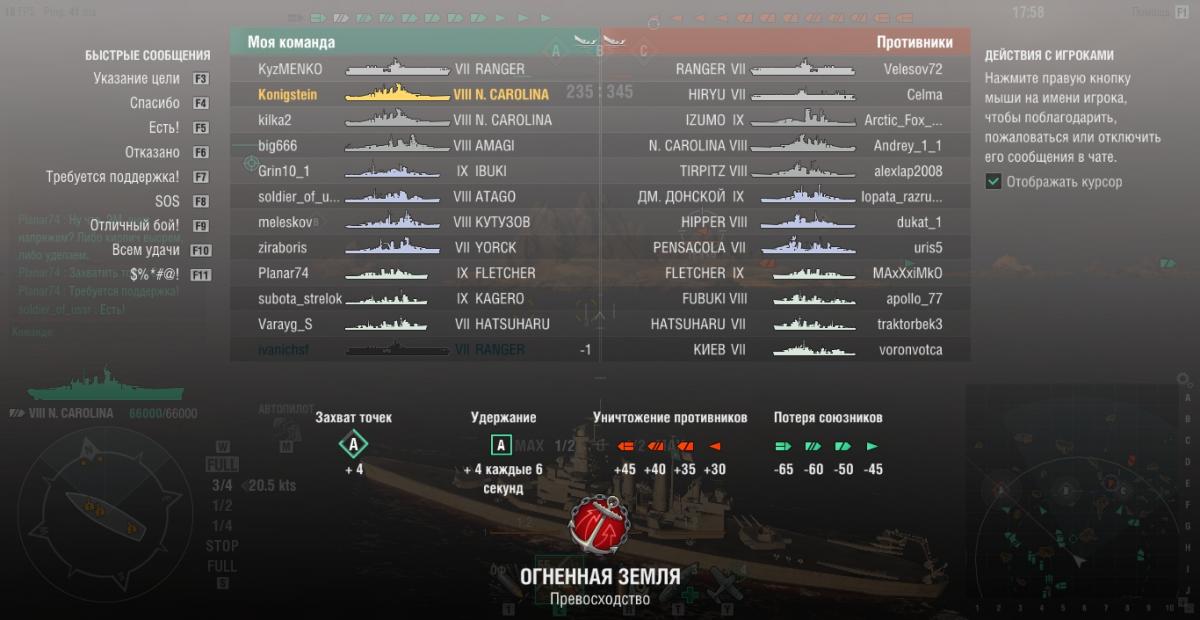The image size is (1200, 620).
Task: Send the Всем удачи quick message
Action: tap(146, 250)
